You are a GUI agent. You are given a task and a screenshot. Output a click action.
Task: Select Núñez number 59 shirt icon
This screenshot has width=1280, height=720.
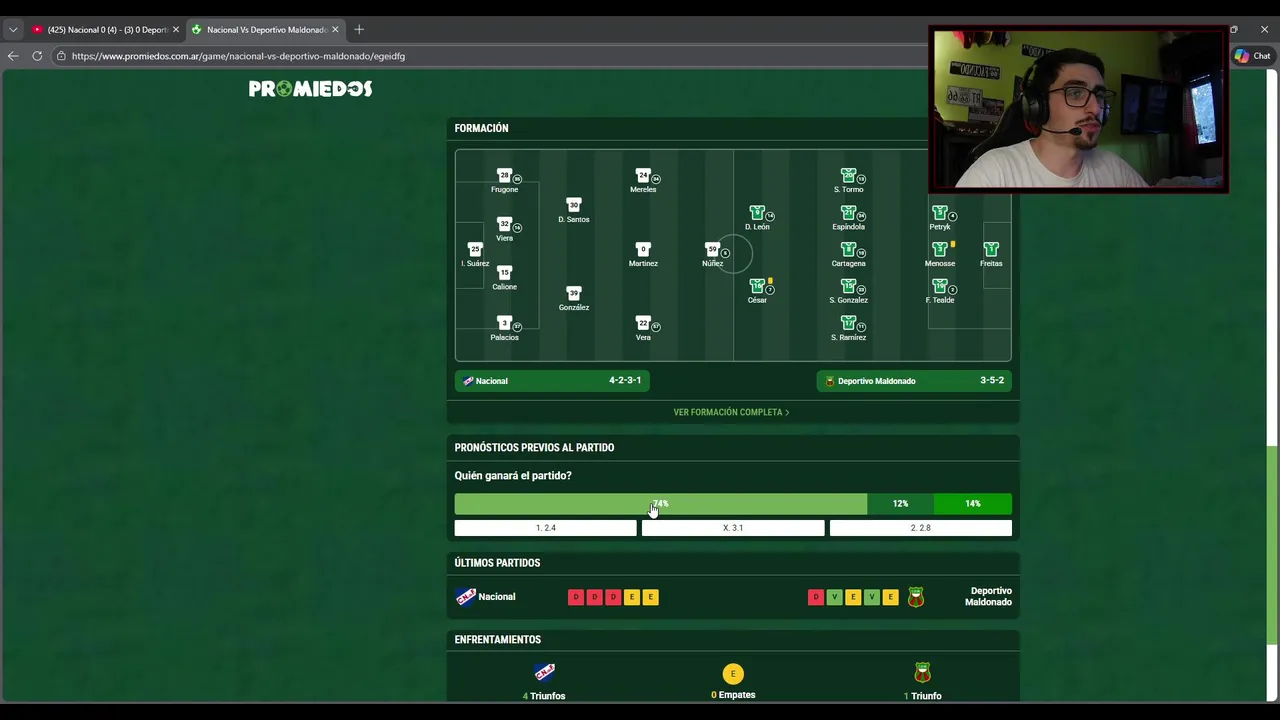tap(712, 250)
